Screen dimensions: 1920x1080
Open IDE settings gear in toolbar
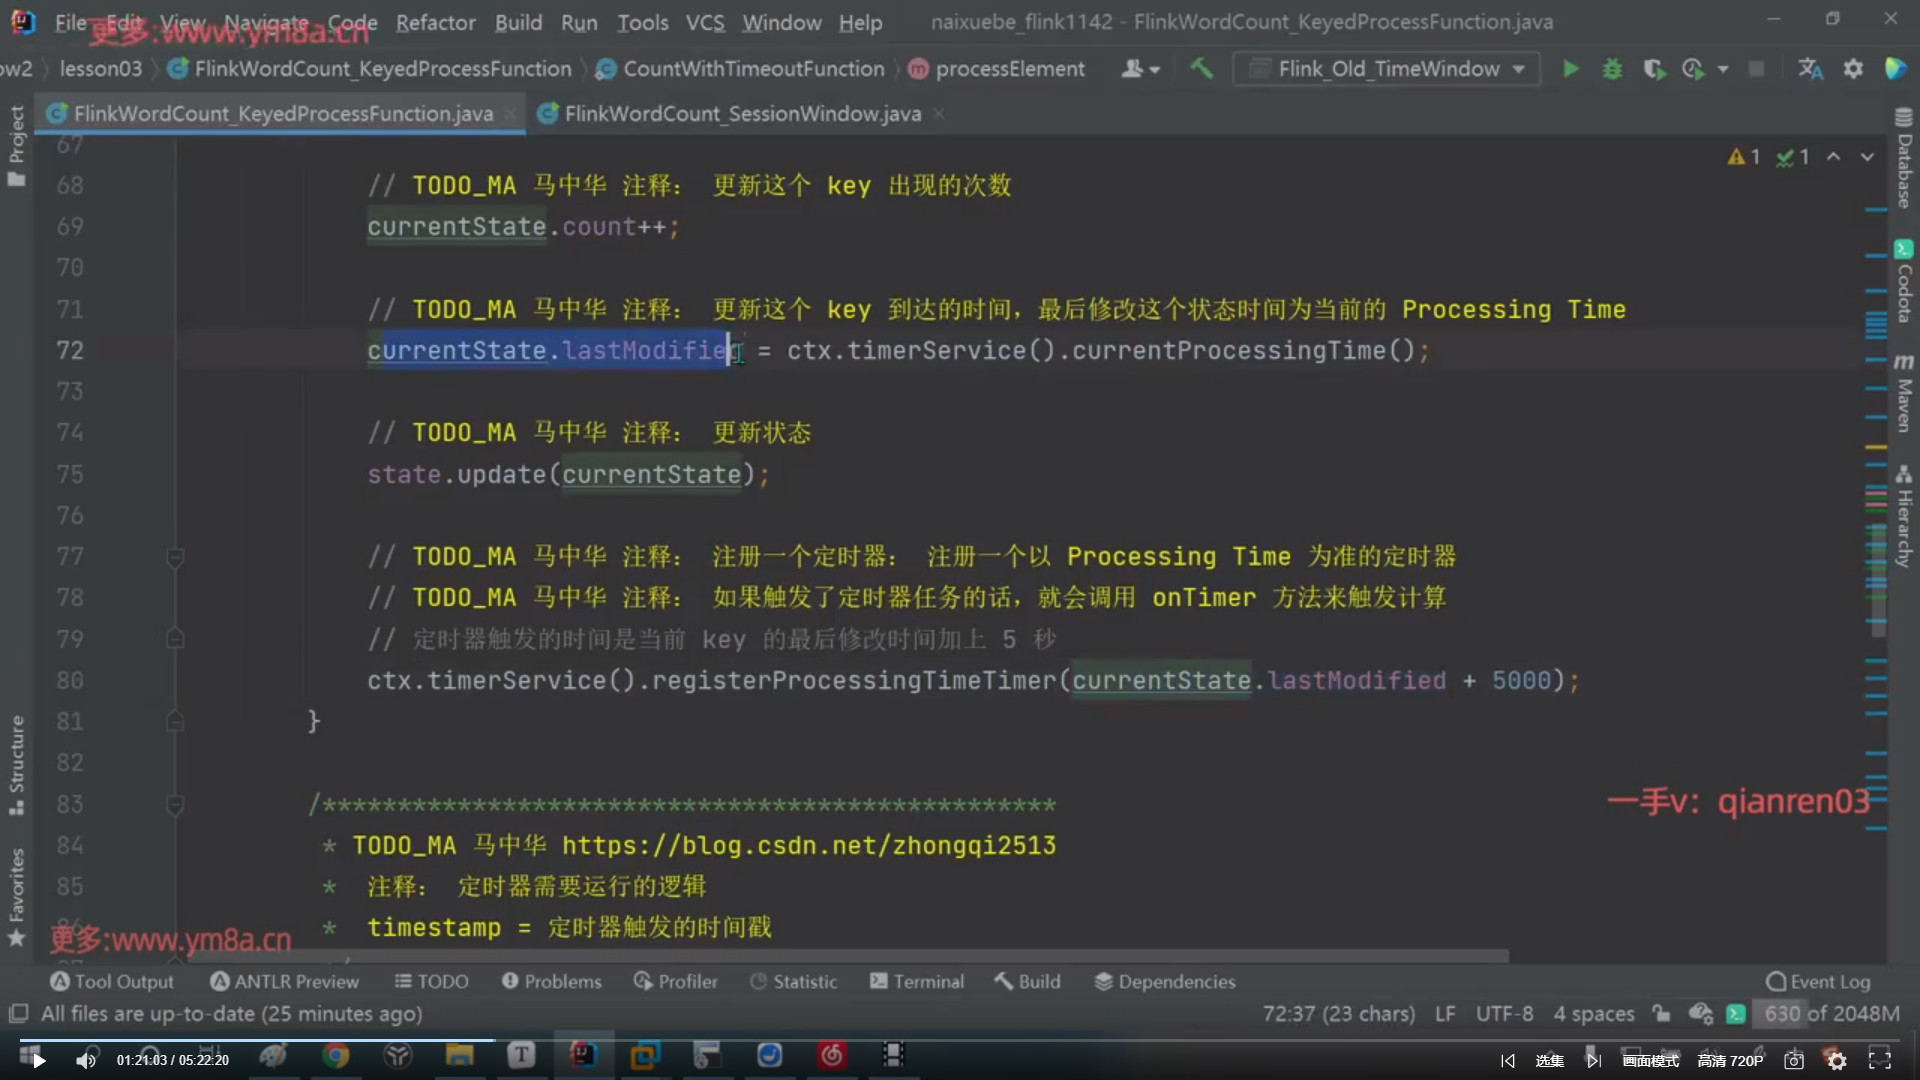1853,69
